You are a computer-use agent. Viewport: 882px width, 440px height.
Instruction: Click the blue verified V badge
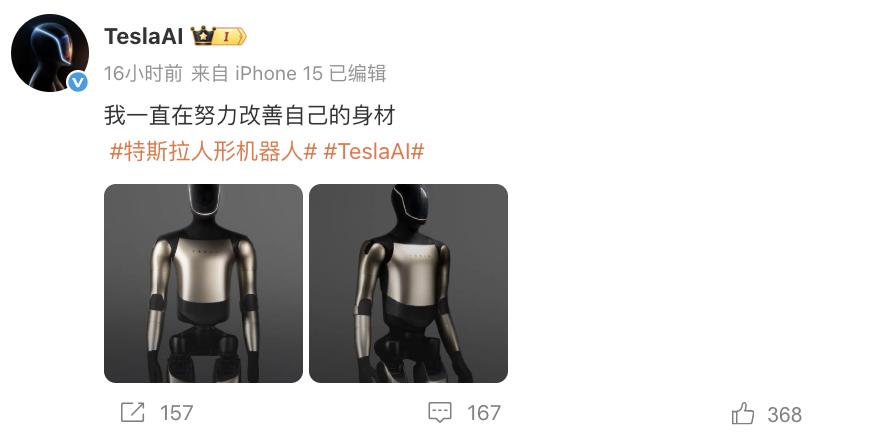(78, 83)
